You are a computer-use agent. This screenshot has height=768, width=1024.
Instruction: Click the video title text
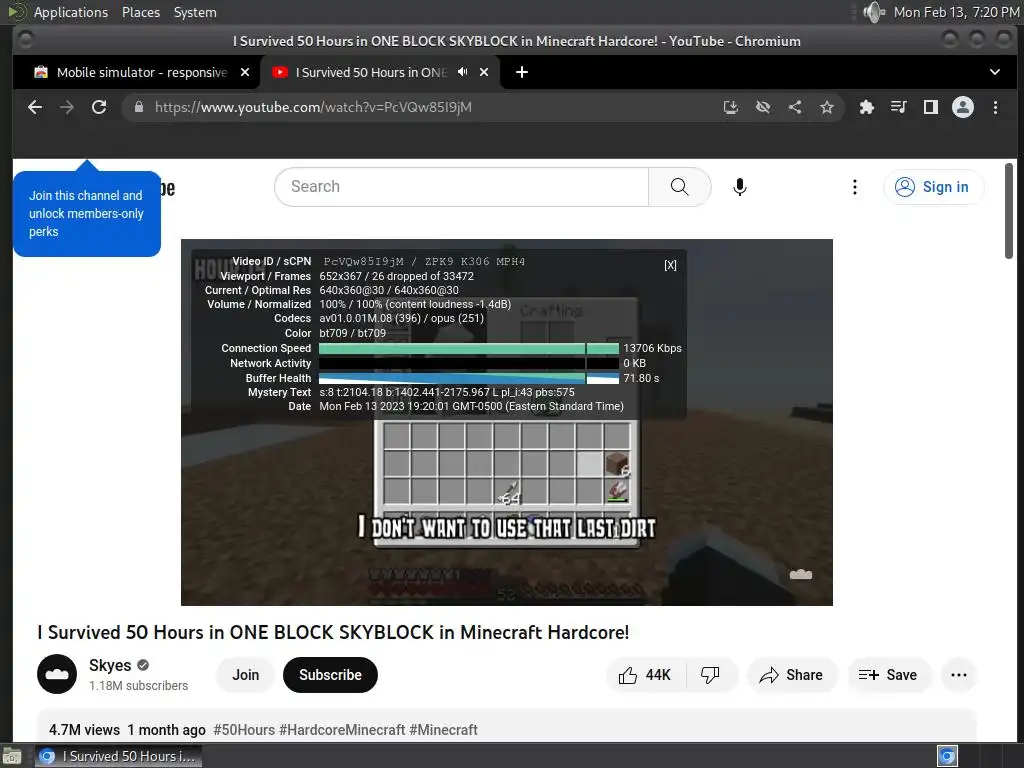(x=333, y=632)
